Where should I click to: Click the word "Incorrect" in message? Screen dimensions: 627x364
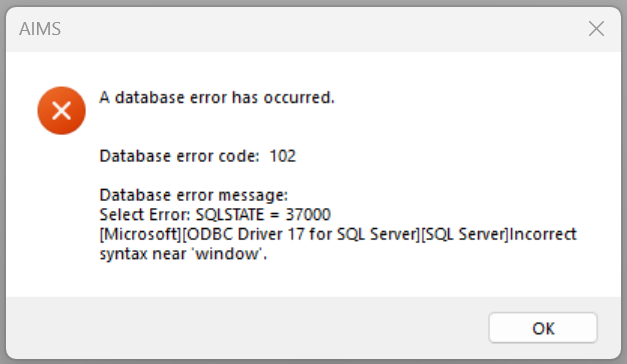(543, 234)
